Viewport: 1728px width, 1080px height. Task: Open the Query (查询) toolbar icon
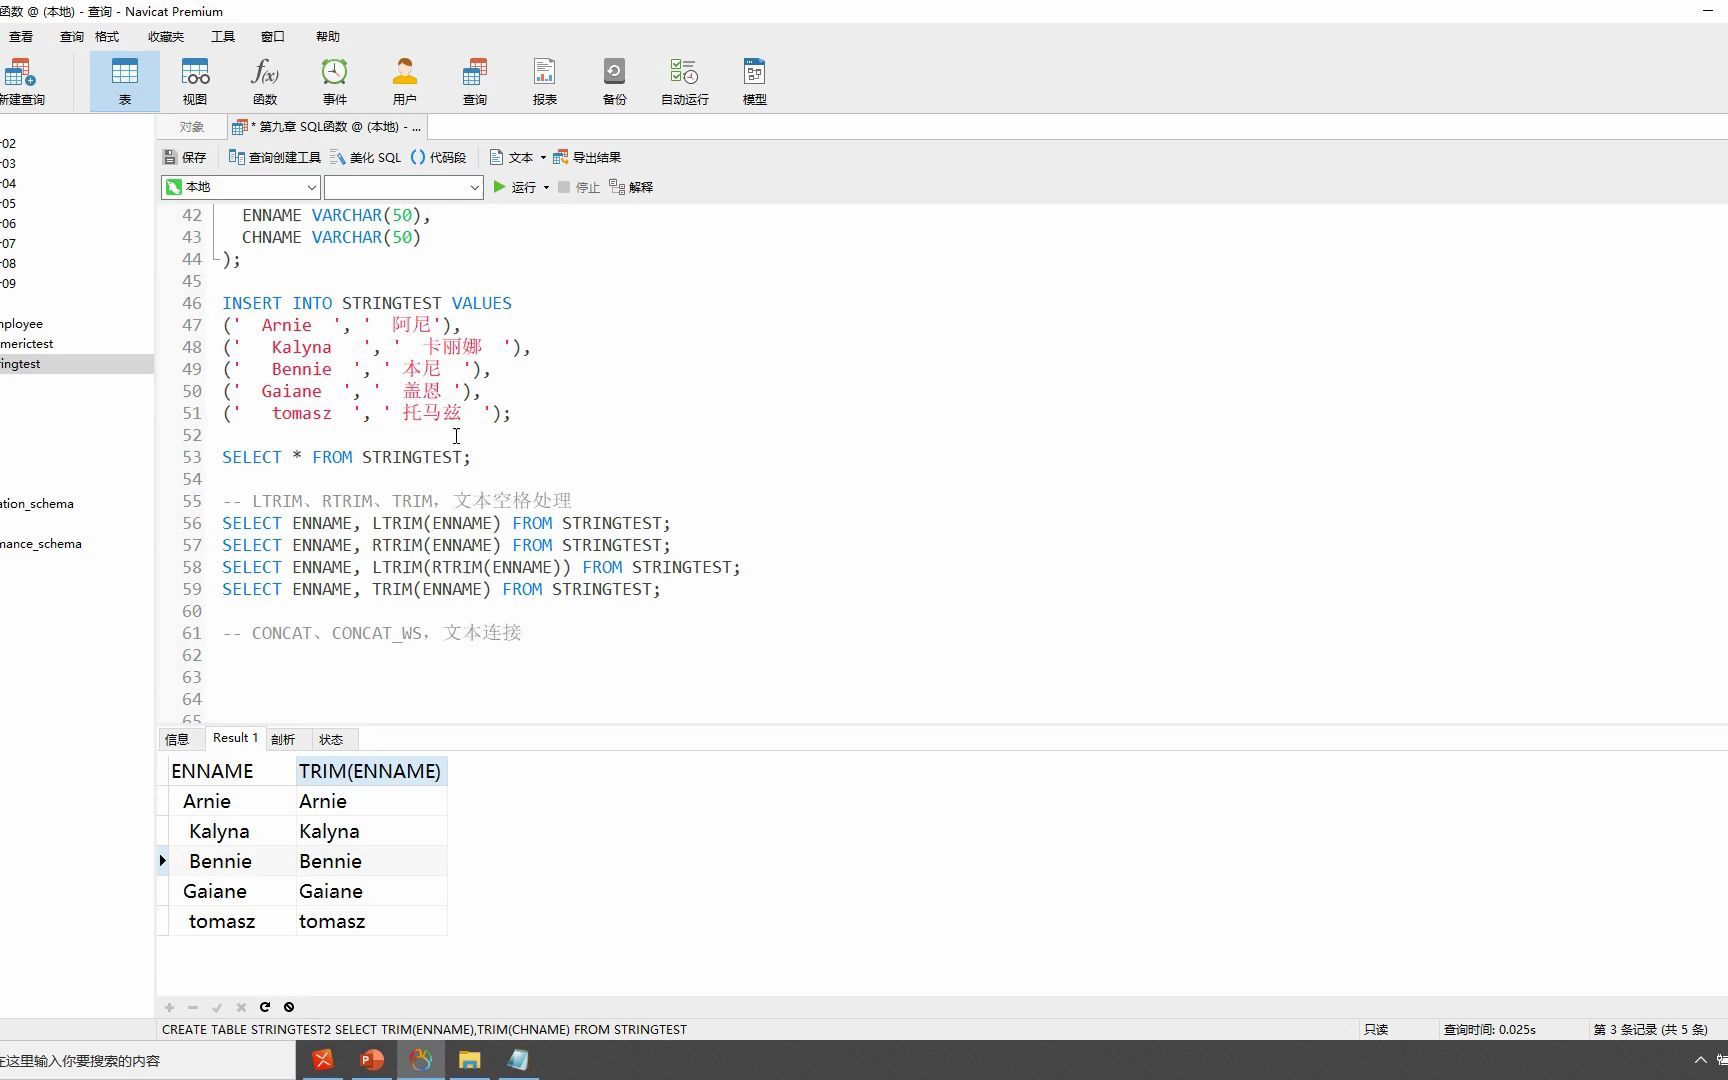[475, 81]
